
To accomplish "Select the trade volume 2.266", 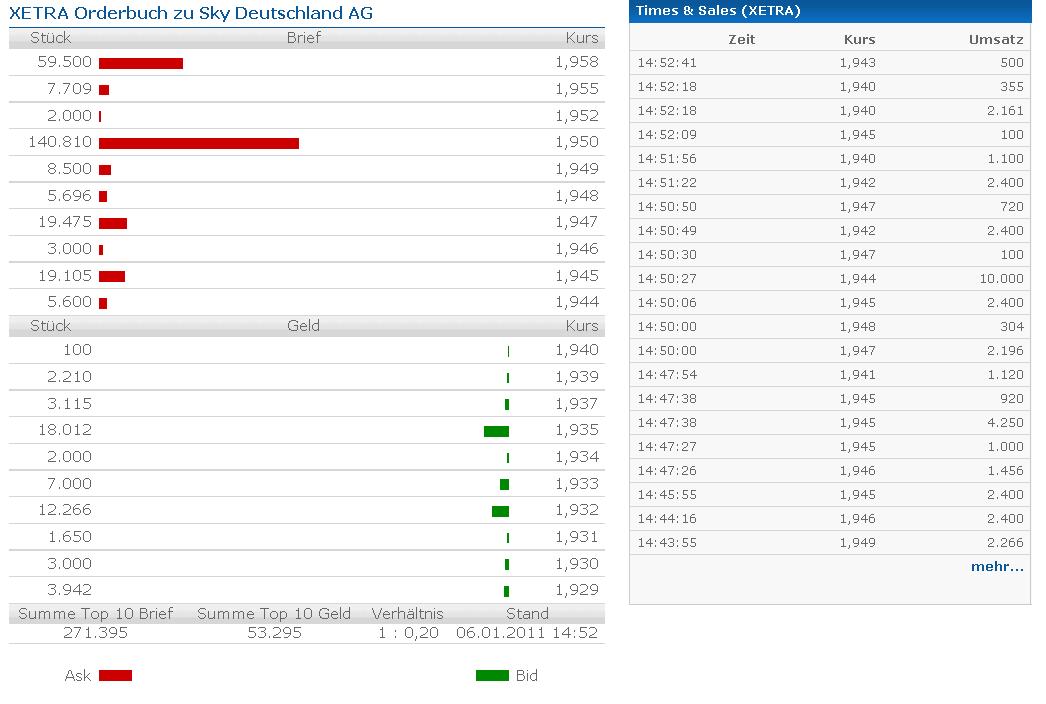I will (x=1005, y=543).
